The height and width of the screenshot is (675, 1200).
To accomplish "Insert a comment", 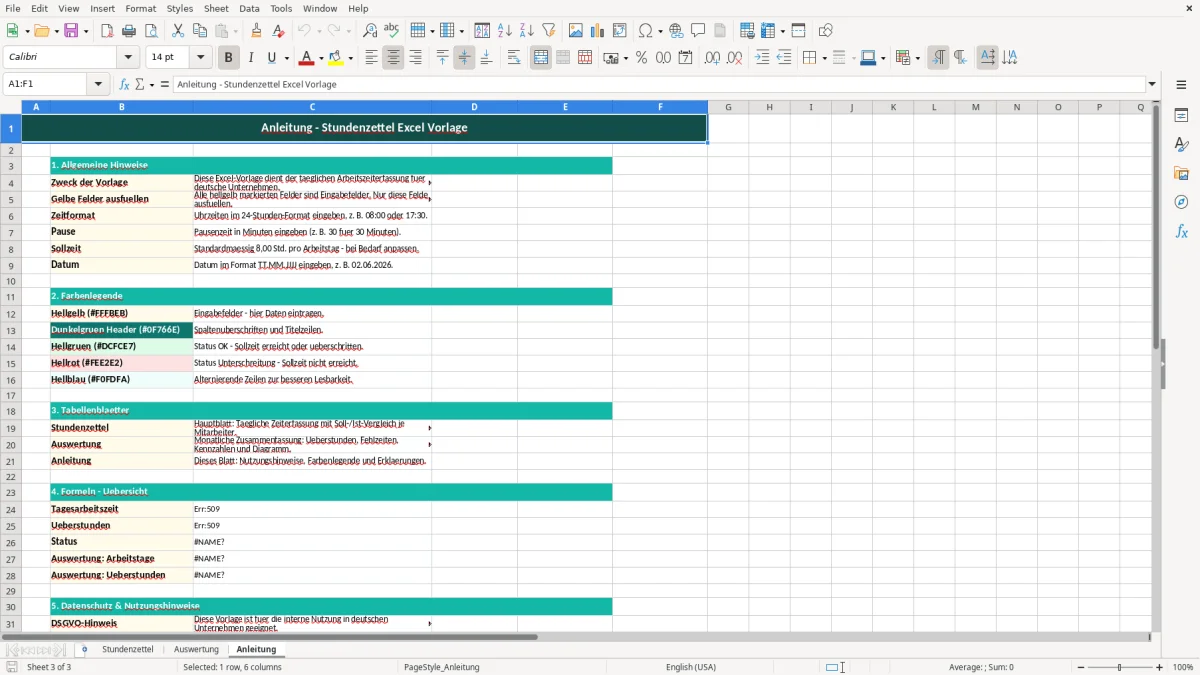I will pyautogui.click(x=698, y=31).
